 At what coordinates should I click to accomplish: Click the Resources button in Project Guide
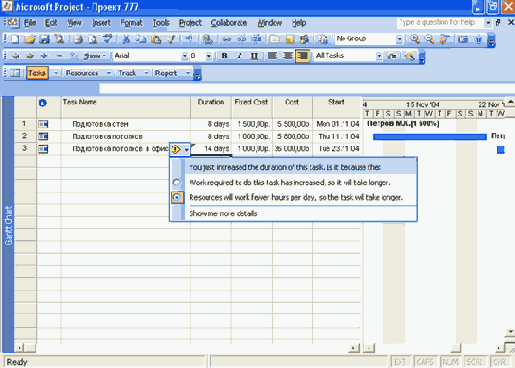(82, 73)
